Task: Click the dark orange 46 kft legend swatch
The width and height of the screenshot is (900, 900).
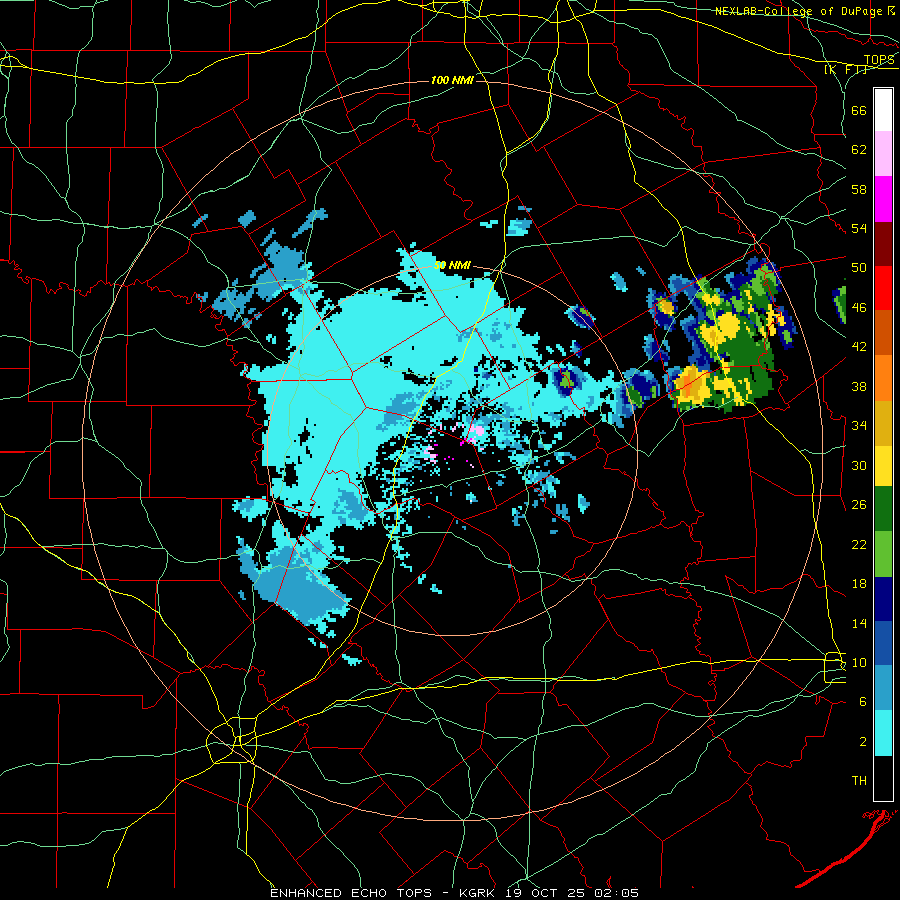Action: [883, 332]
